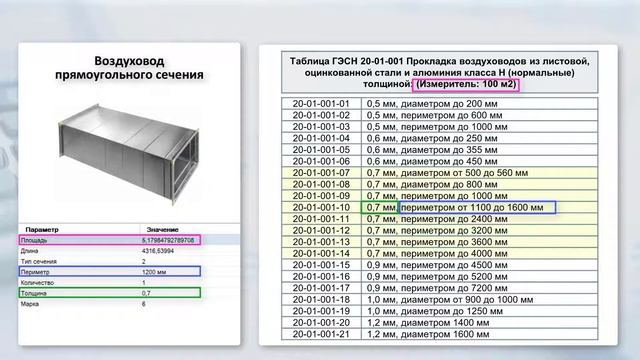Click '0,6 мм, диаметром до 250 мм'
The width and height of the screenshot is (640, 360).
pos(432,138)
